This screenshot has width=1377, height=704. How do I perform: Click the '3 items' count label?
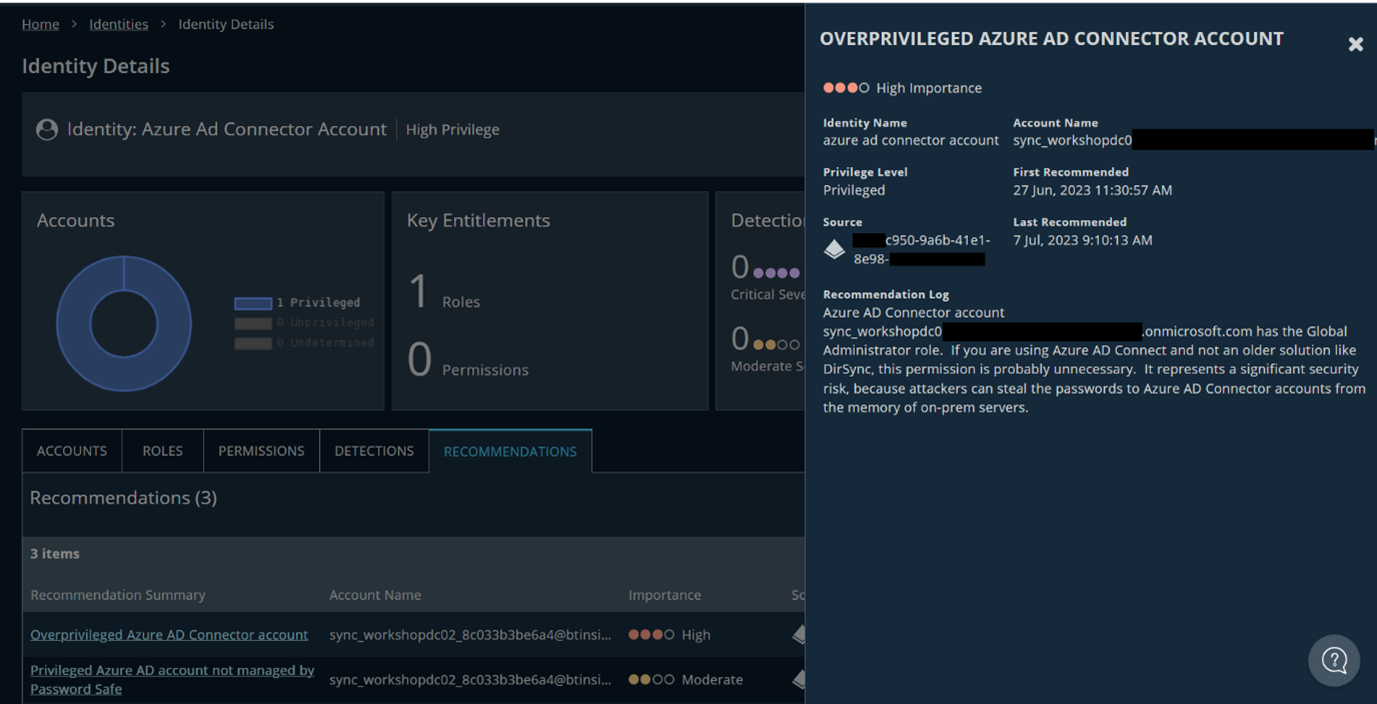click(x=55, y=554)
